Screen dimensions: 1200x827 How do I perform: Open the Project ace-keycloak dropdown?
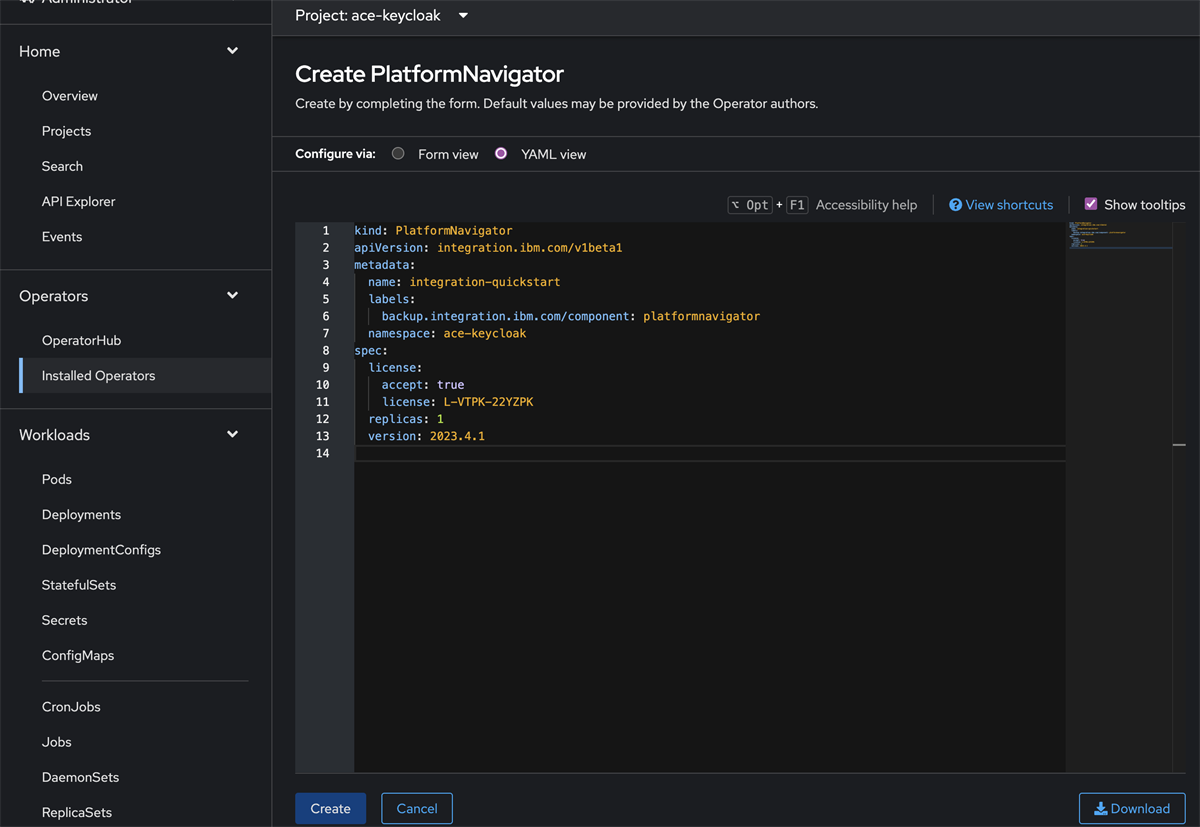382,16
